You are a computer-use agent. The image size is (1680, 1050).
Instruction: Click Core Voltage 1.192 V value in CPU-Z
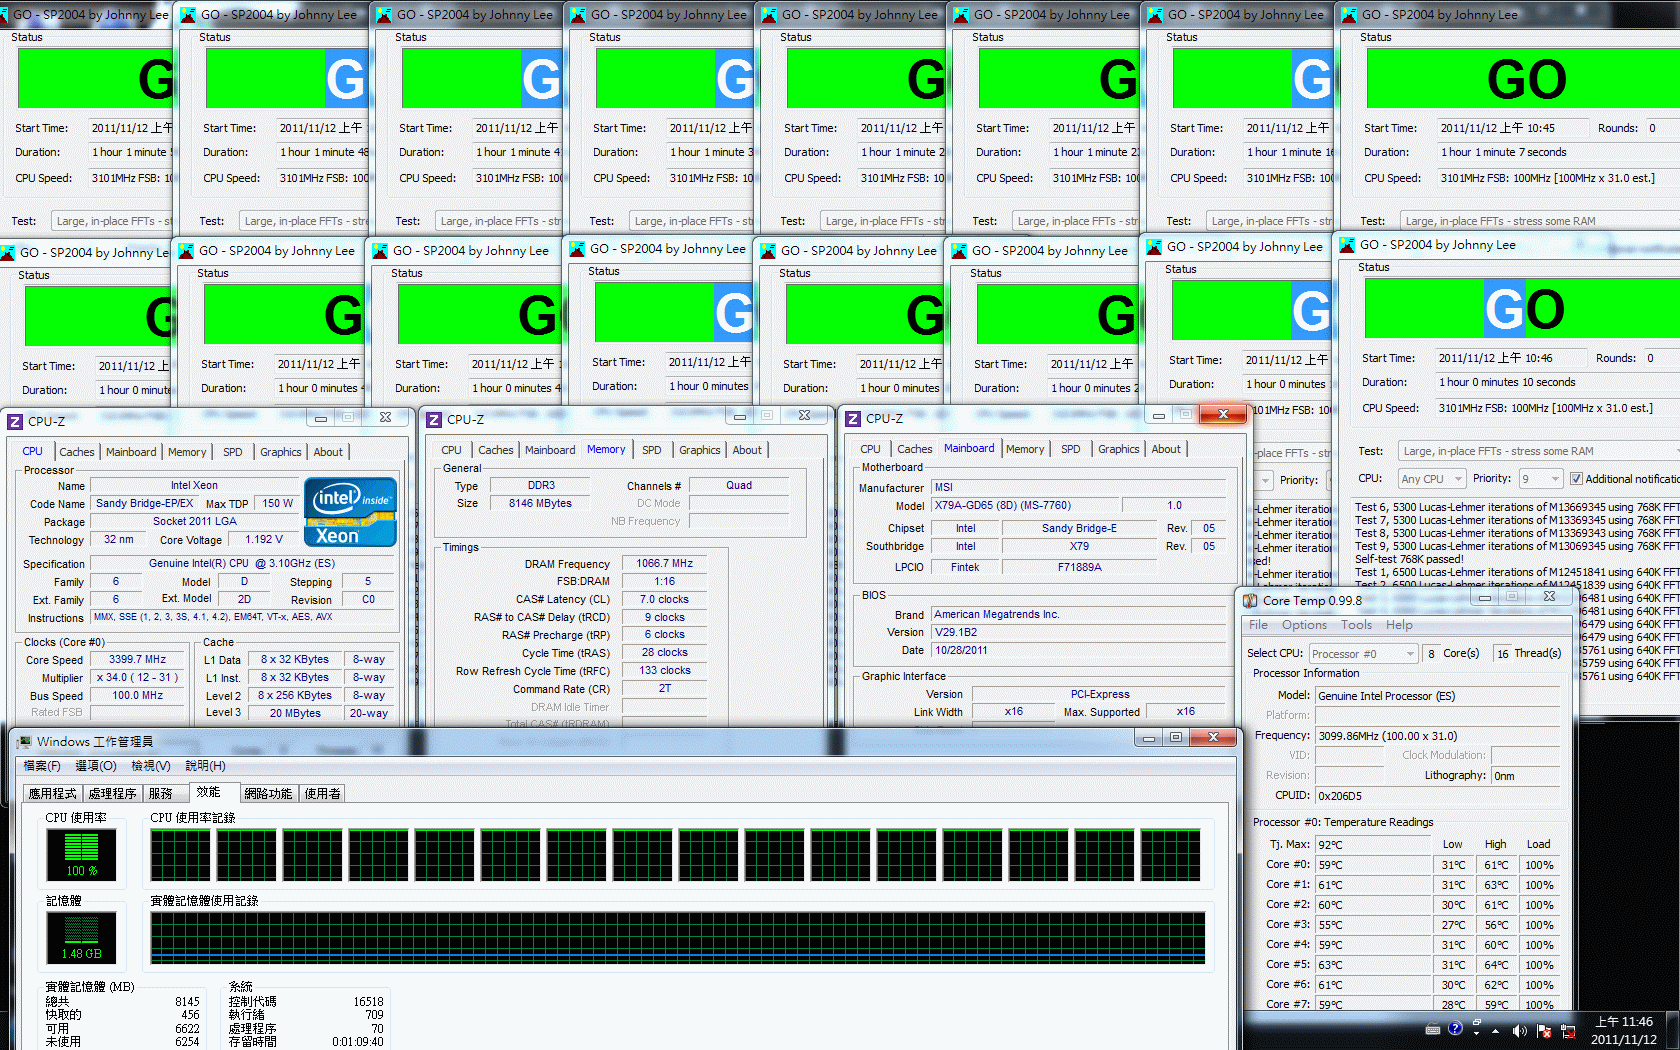point(264,539)
